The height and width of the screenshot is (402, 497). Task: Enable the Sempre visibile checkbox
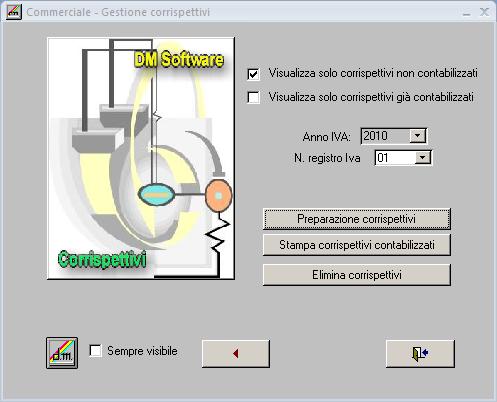click(x=95, y=351)
